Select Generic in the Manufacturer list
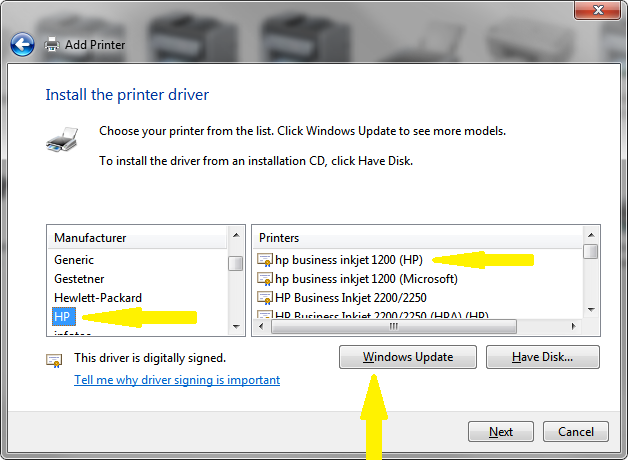The width and height of the screenshot is (628, 460). (74, 260)
